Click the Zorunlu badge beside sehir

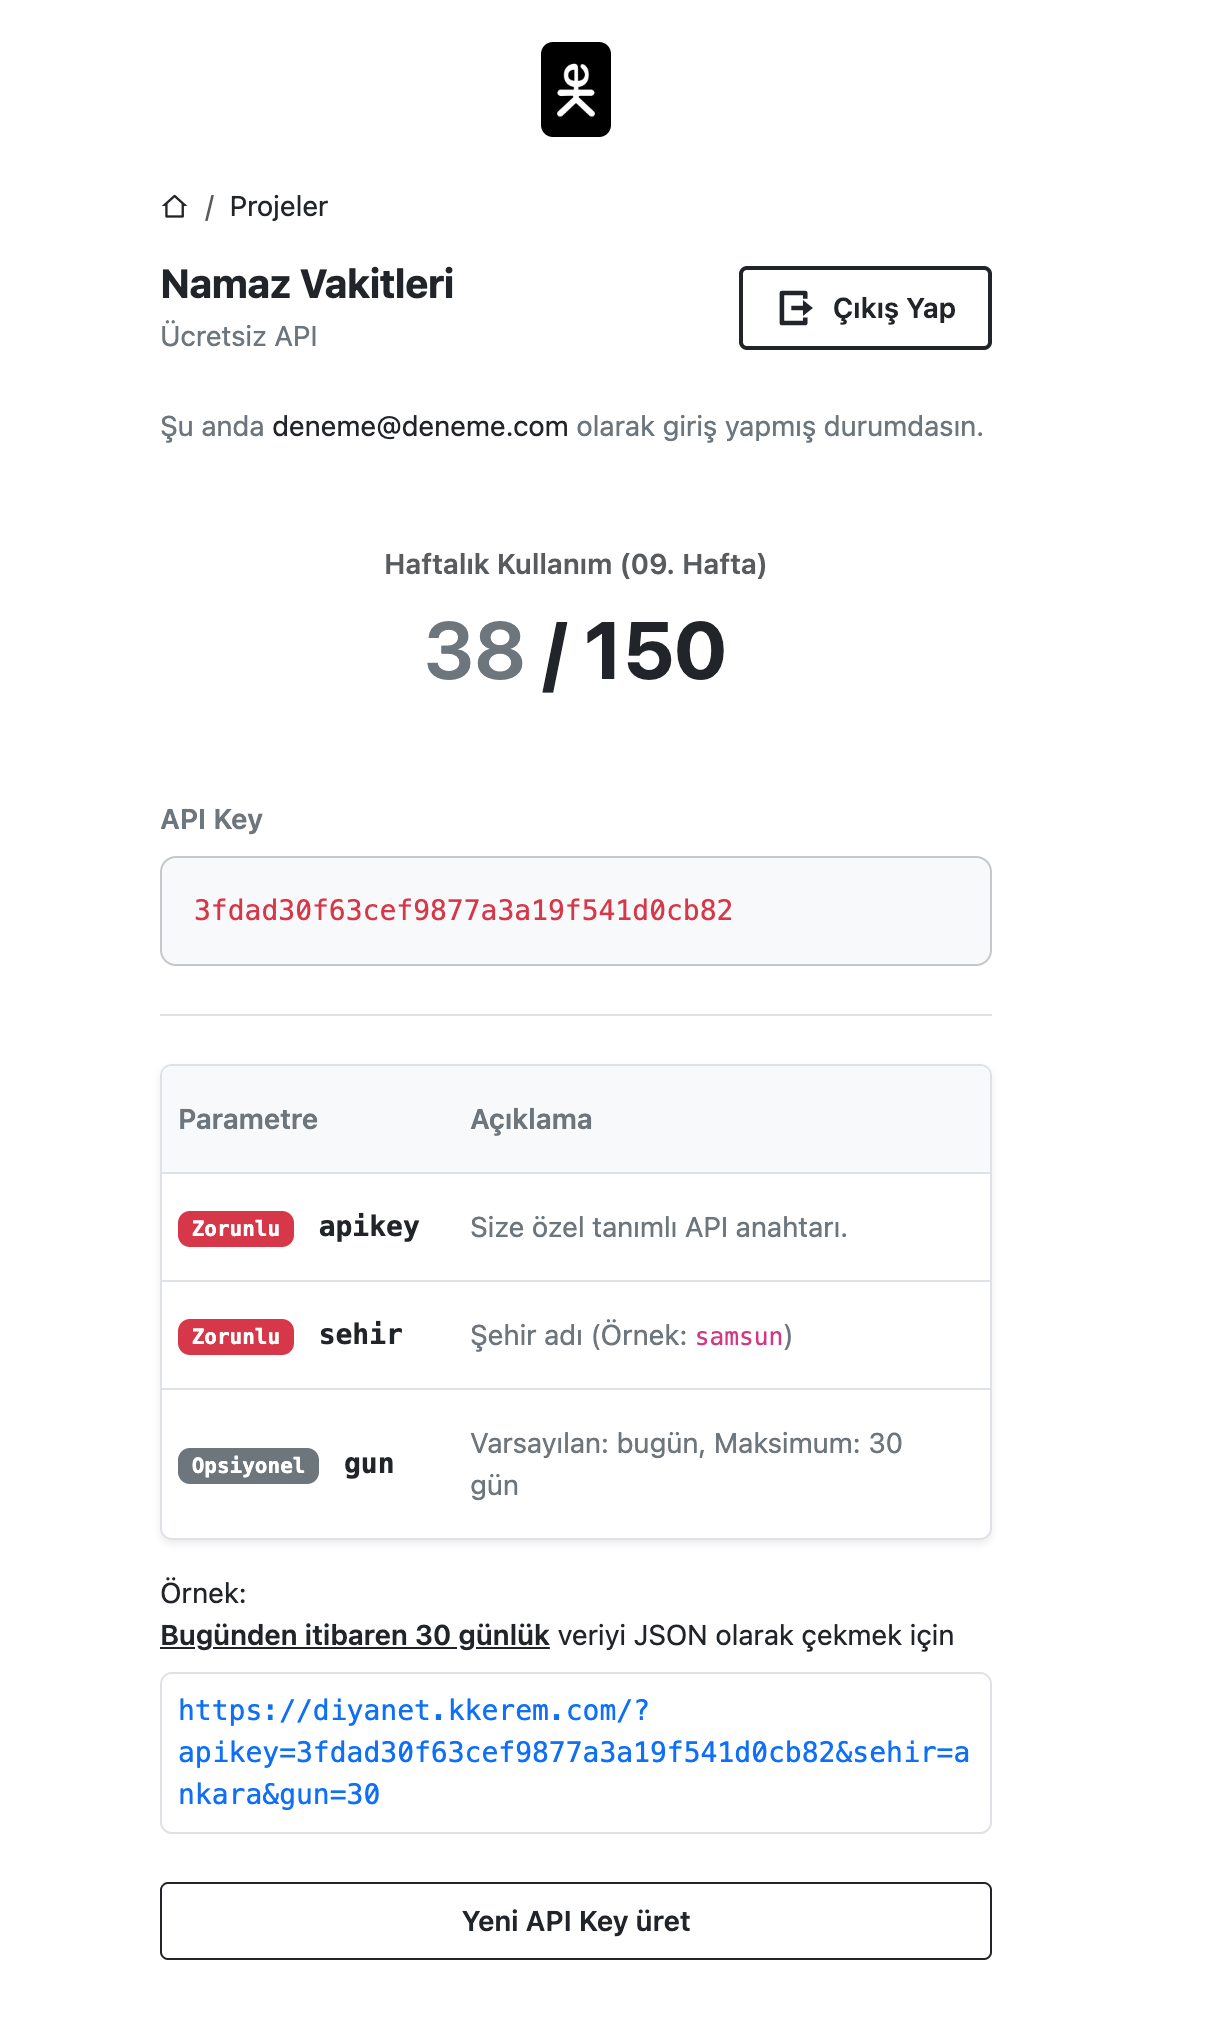click(x=236, y=1336)
